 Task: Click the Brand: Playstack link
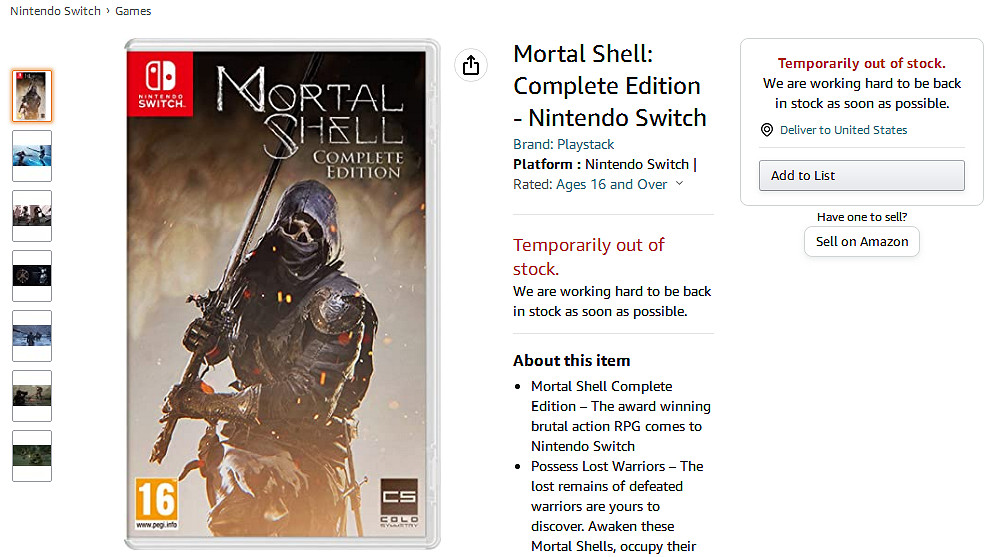[x=563, y=144]
